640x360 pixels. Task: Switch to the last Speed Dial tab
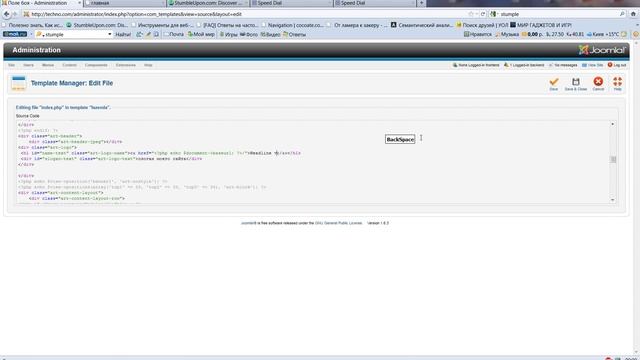[x=374, y=3]
